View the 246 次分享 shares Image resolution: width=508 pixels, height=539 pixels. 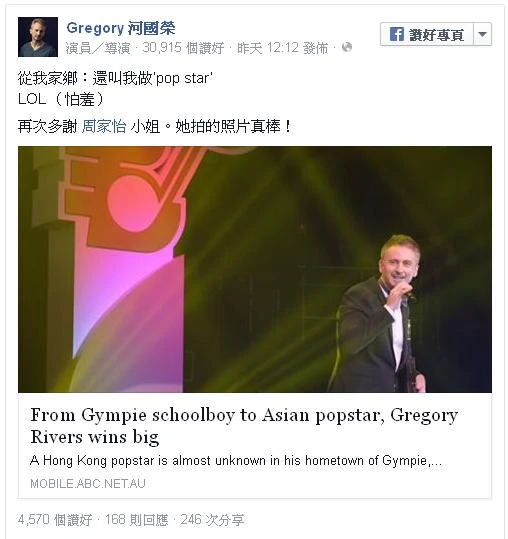click(212, 520)
